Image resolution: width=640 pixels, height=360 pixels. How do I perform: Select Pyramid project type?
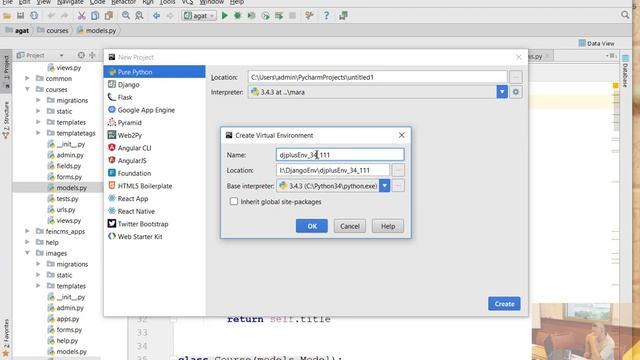point(154,122)
